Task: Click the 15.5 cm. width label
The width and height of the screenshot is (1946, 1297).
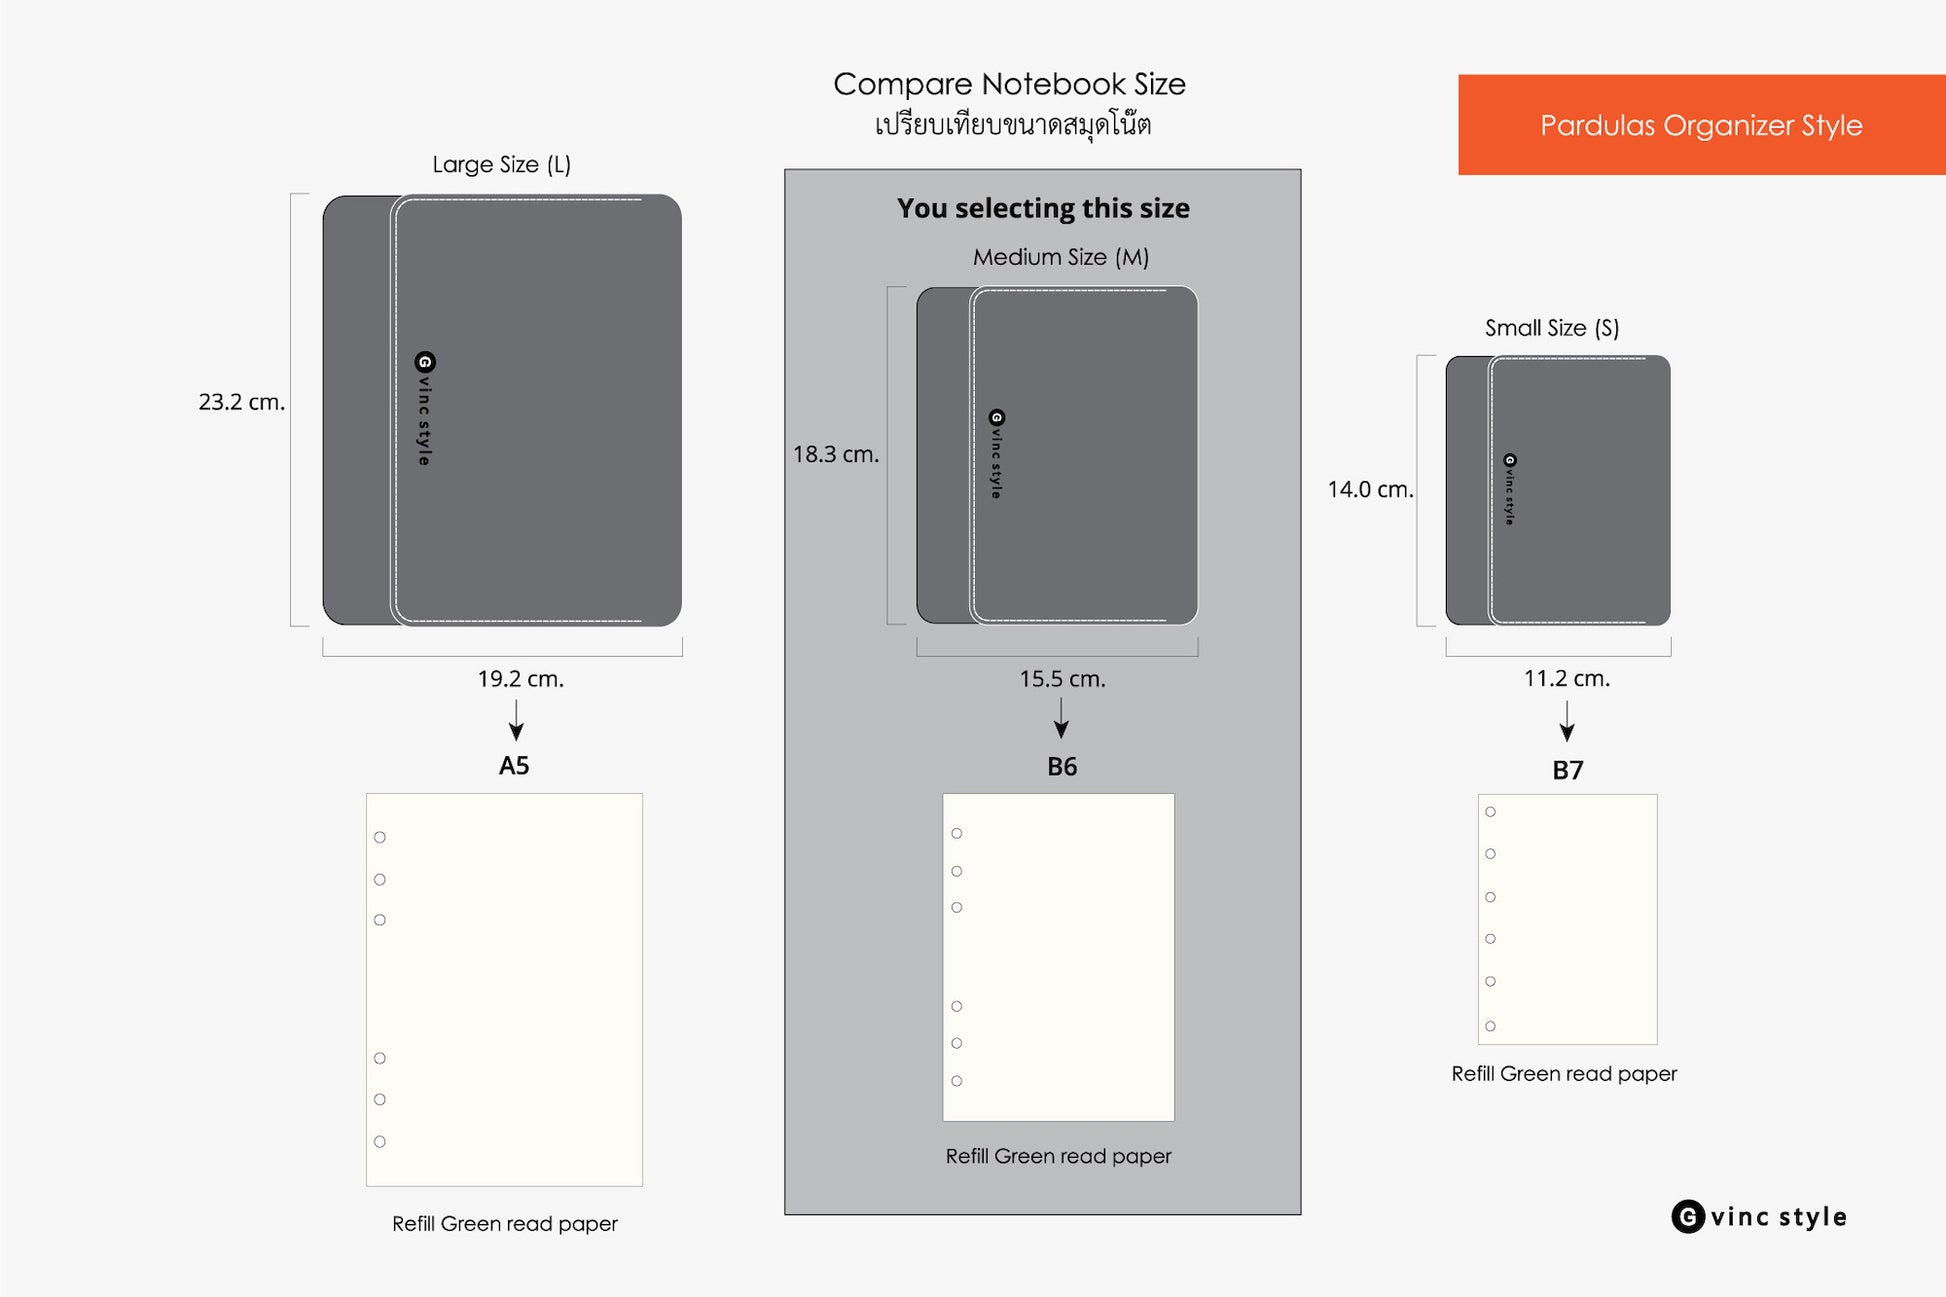Action: 1062,679
